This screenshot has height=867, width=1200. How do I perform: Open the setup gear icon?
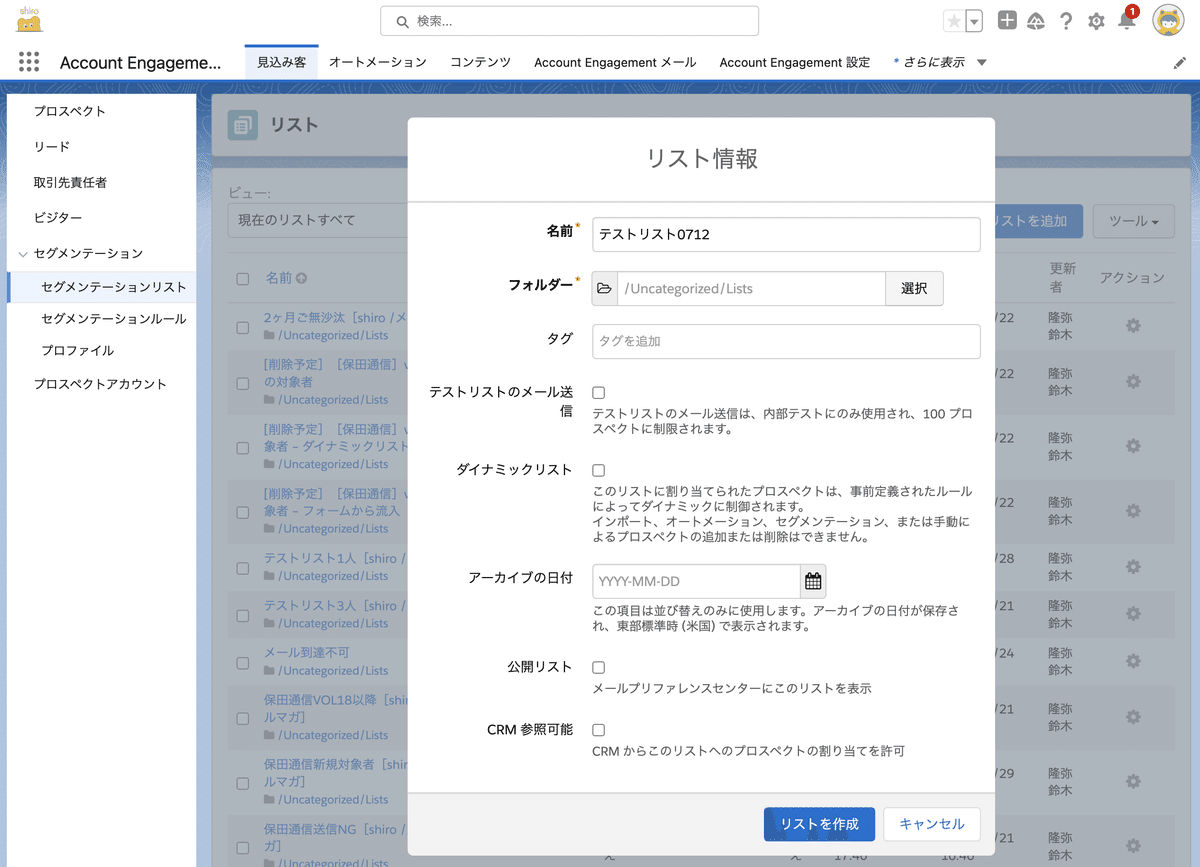click(1096, 21)
